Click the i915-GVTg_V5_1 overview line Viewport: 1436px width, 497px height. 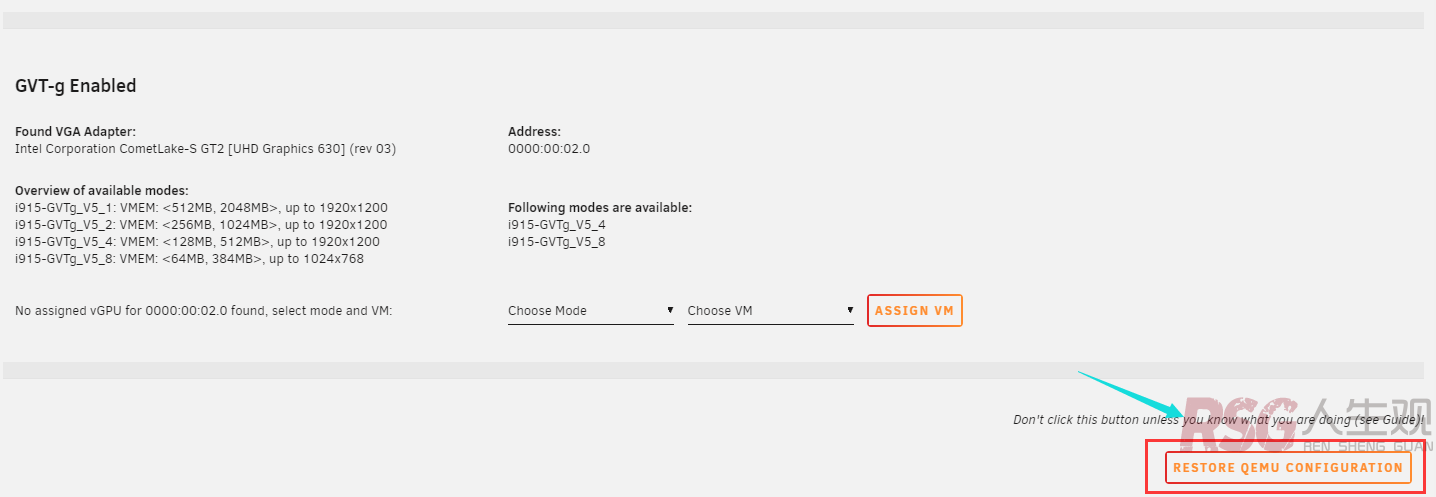(x=201, y=208)
